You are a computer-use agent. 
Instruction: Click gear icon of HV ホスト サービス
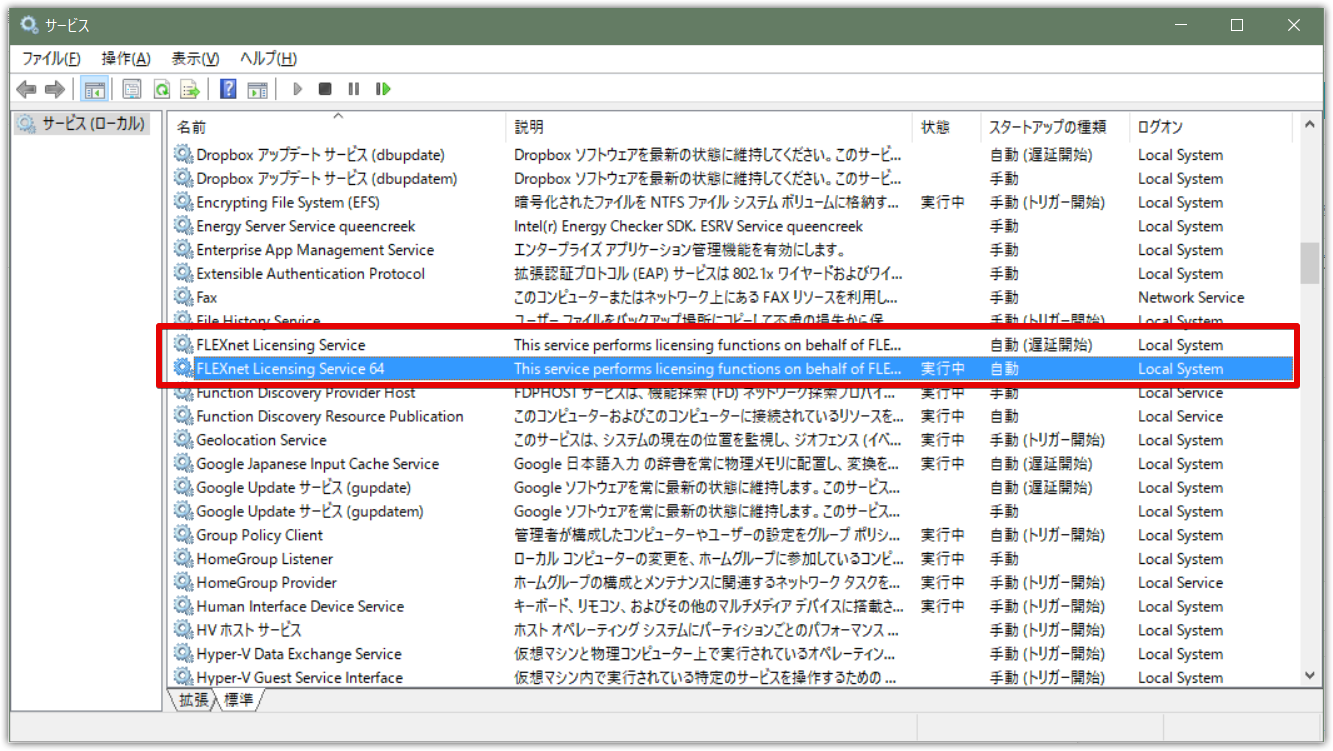[x=183, y=630]
